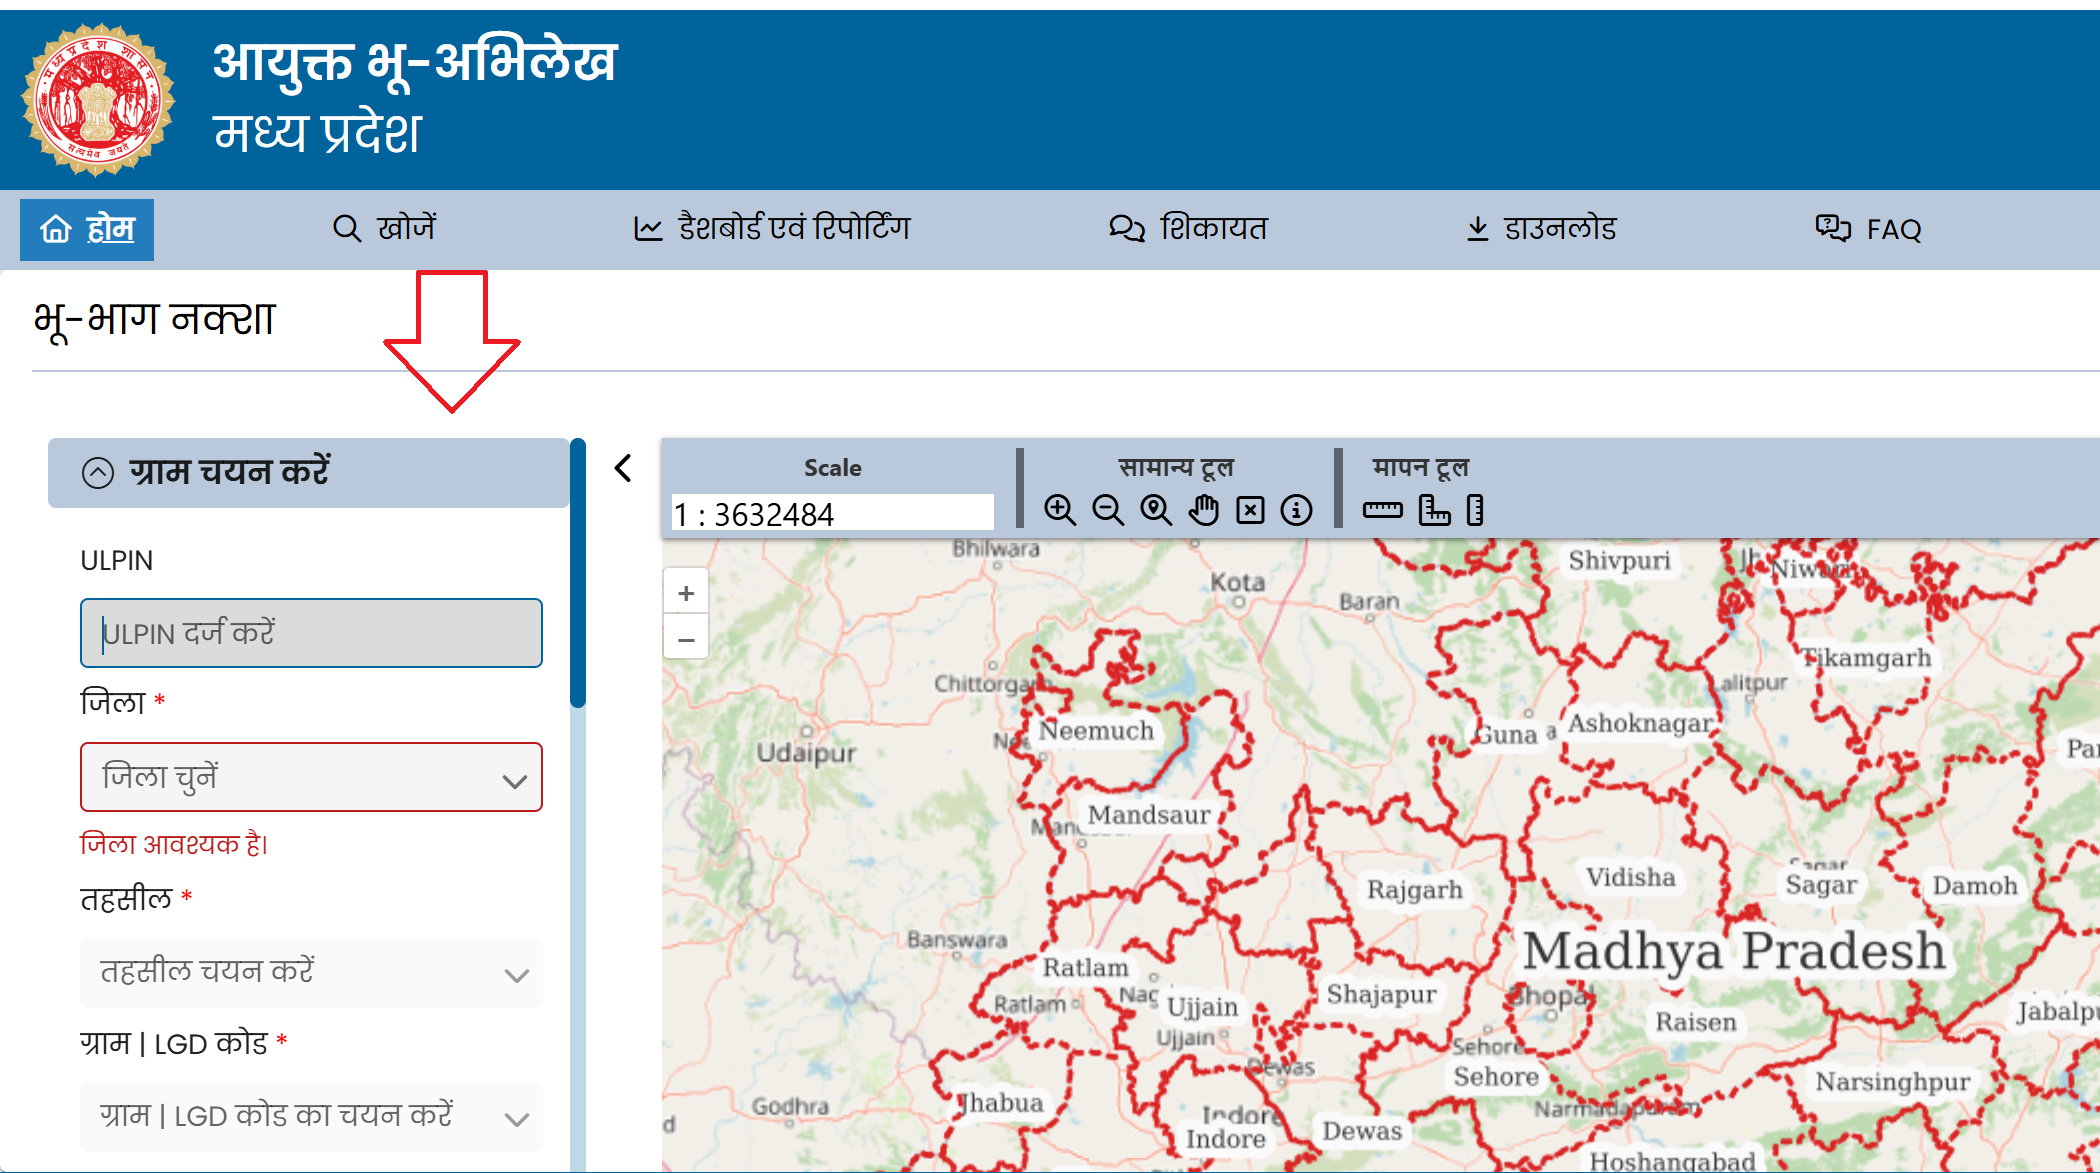Screen dimensions: 2100x1173
Task: Select the zoom out magnifier tool
Action: pyautogui.click(x=1106, y=510)
